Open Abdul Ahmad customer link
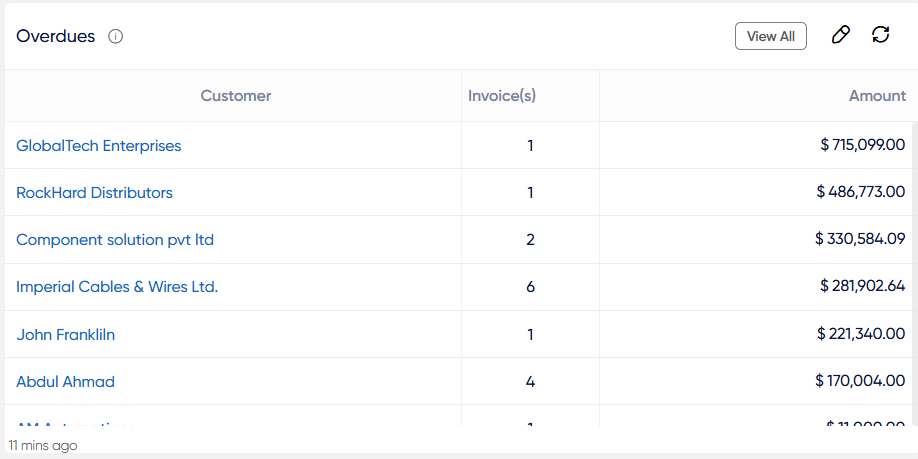918x459 pixels. pos(66,382)
